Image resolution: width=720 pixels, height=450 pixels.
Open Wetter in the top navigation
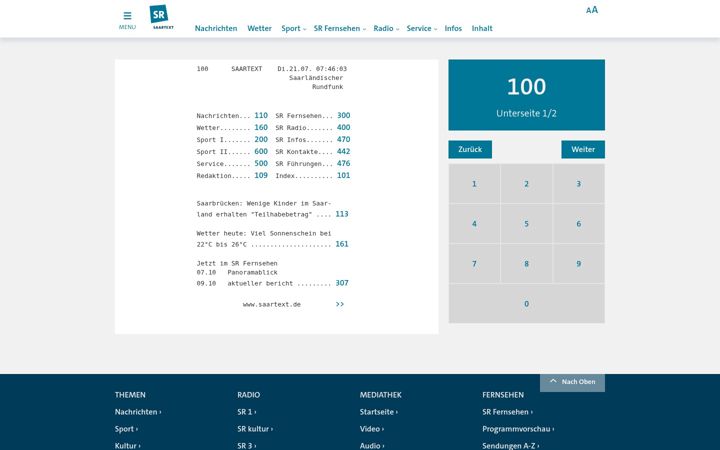(x=259, y=28)
